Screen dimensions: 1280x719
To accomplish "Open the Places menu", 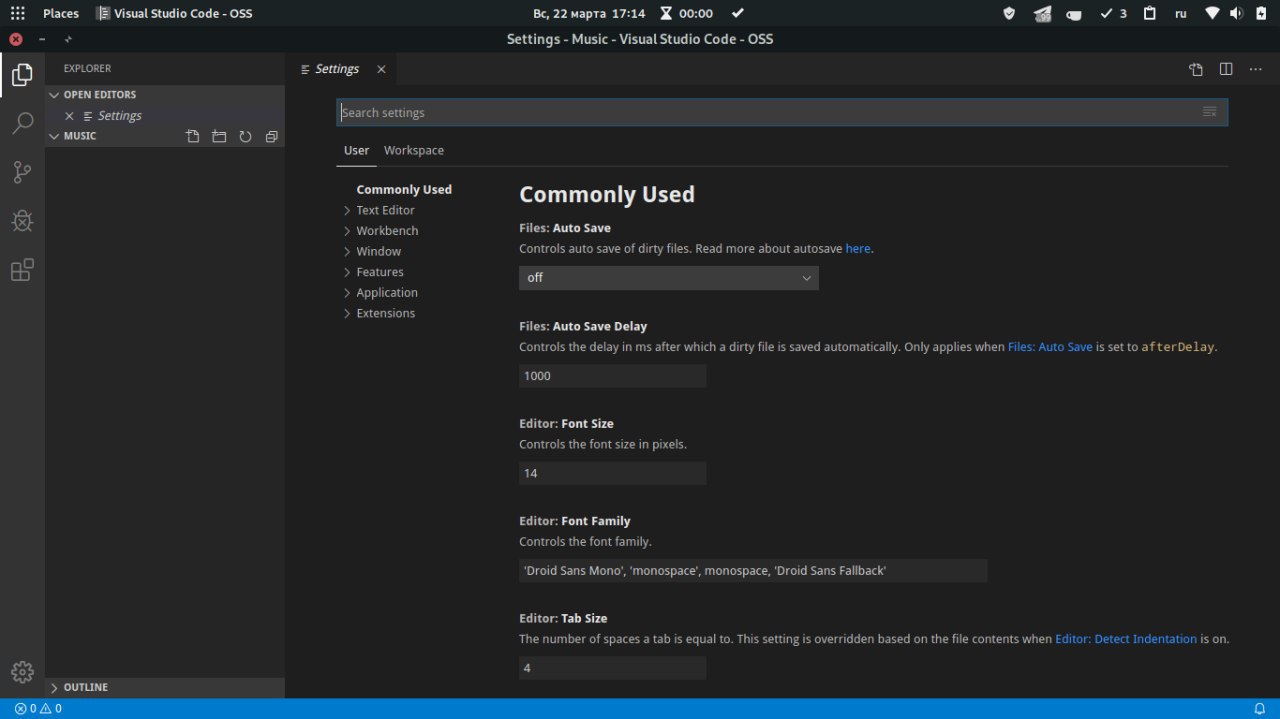I will [61, 13].
